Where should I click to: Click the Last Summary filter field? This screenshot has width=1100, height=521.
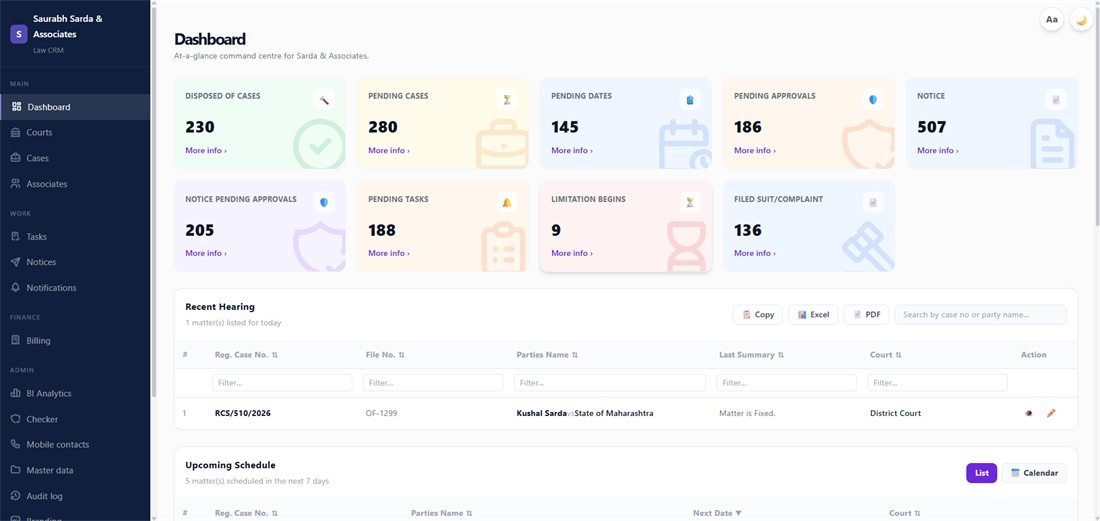786,383
